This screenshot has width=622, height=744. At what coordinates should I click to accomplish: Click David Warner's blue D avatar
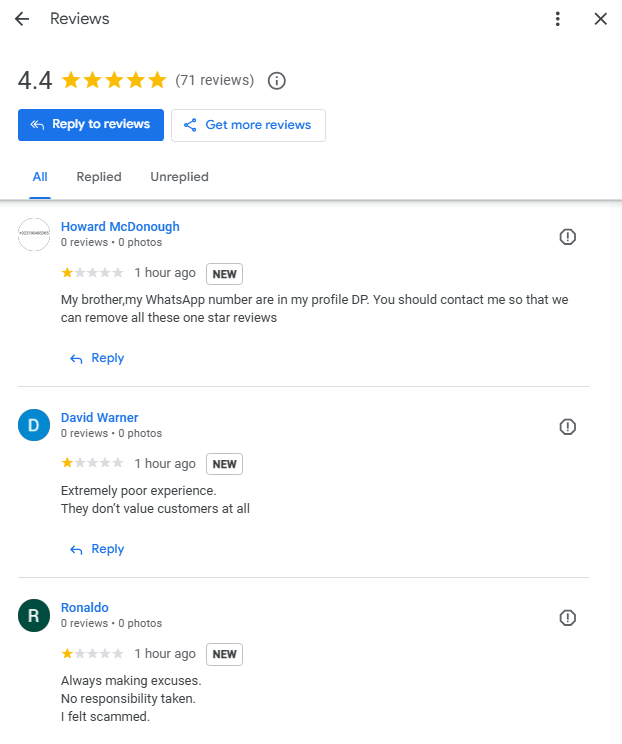click(x=34, y=425)
